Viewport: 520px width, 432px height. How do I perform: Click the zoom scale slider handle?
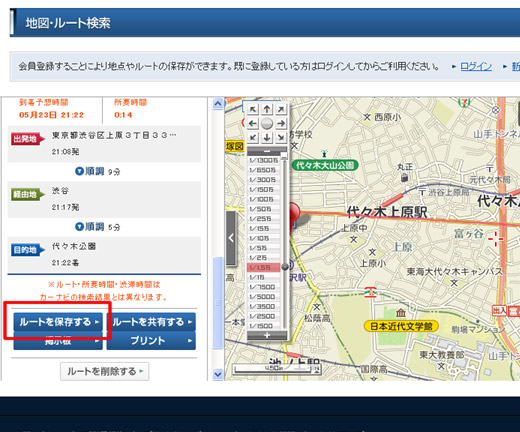[285, 267]
